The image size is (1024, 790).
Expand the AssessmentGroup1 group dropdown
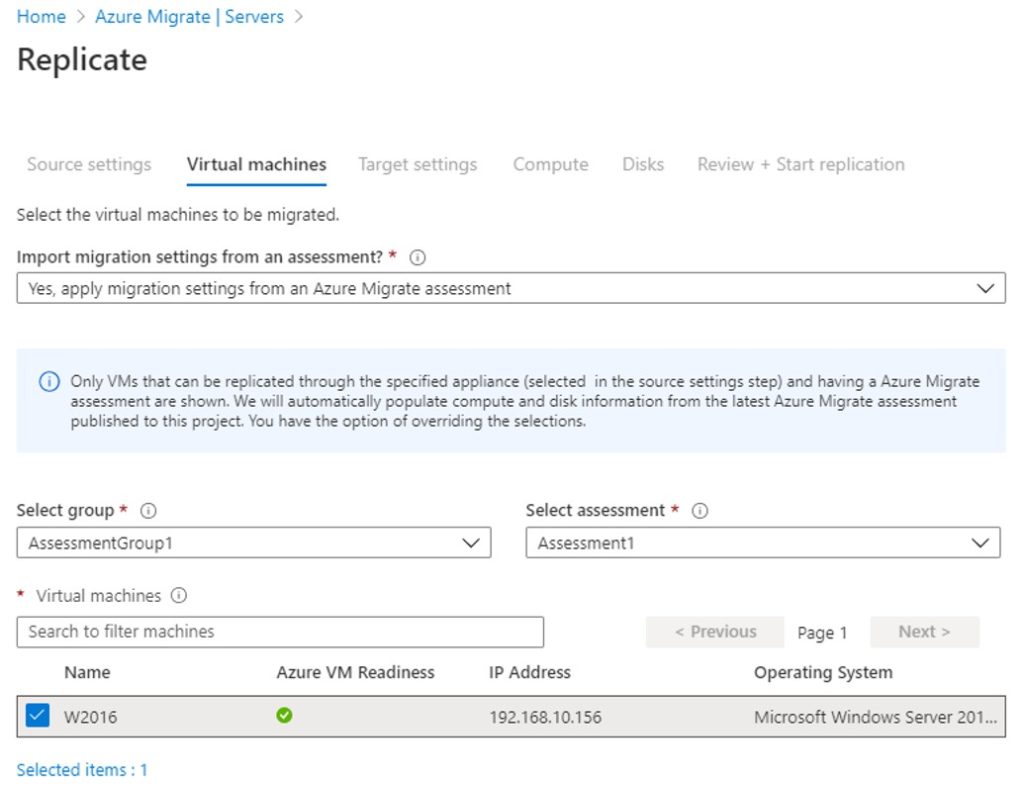[x=253, y=543]
